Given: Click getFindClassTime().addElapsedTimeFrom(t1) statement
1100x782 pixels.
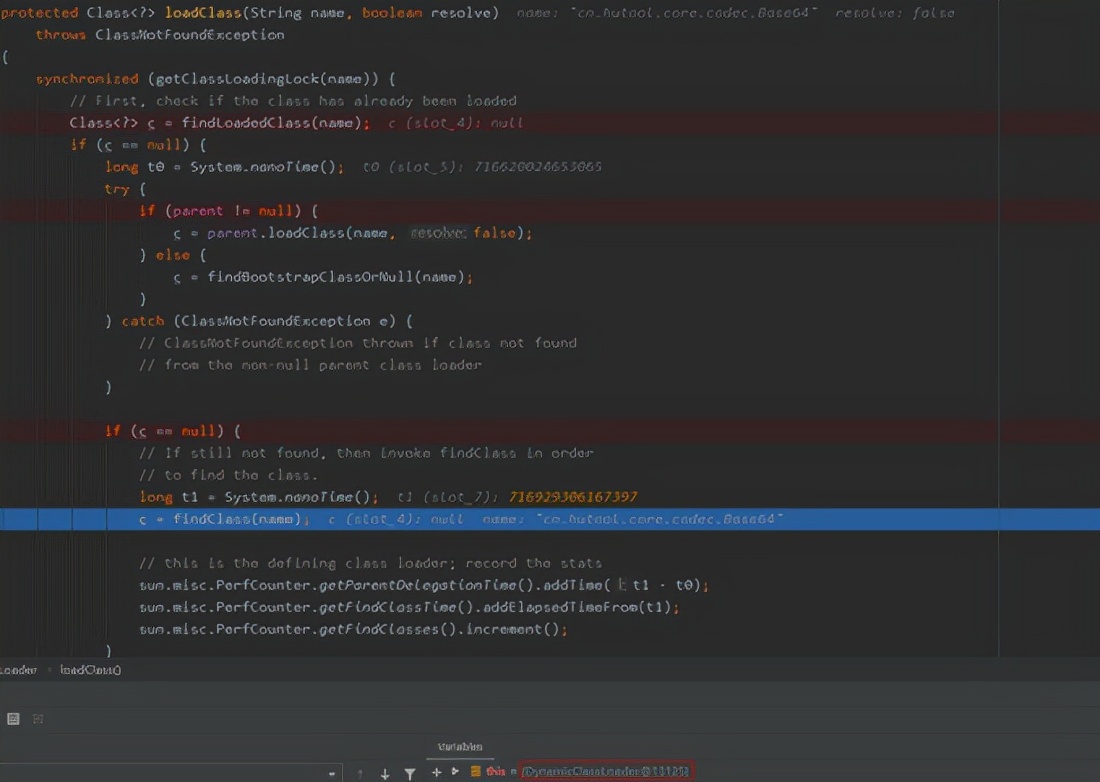Looking at the screenshot, I should click(409, 607).
